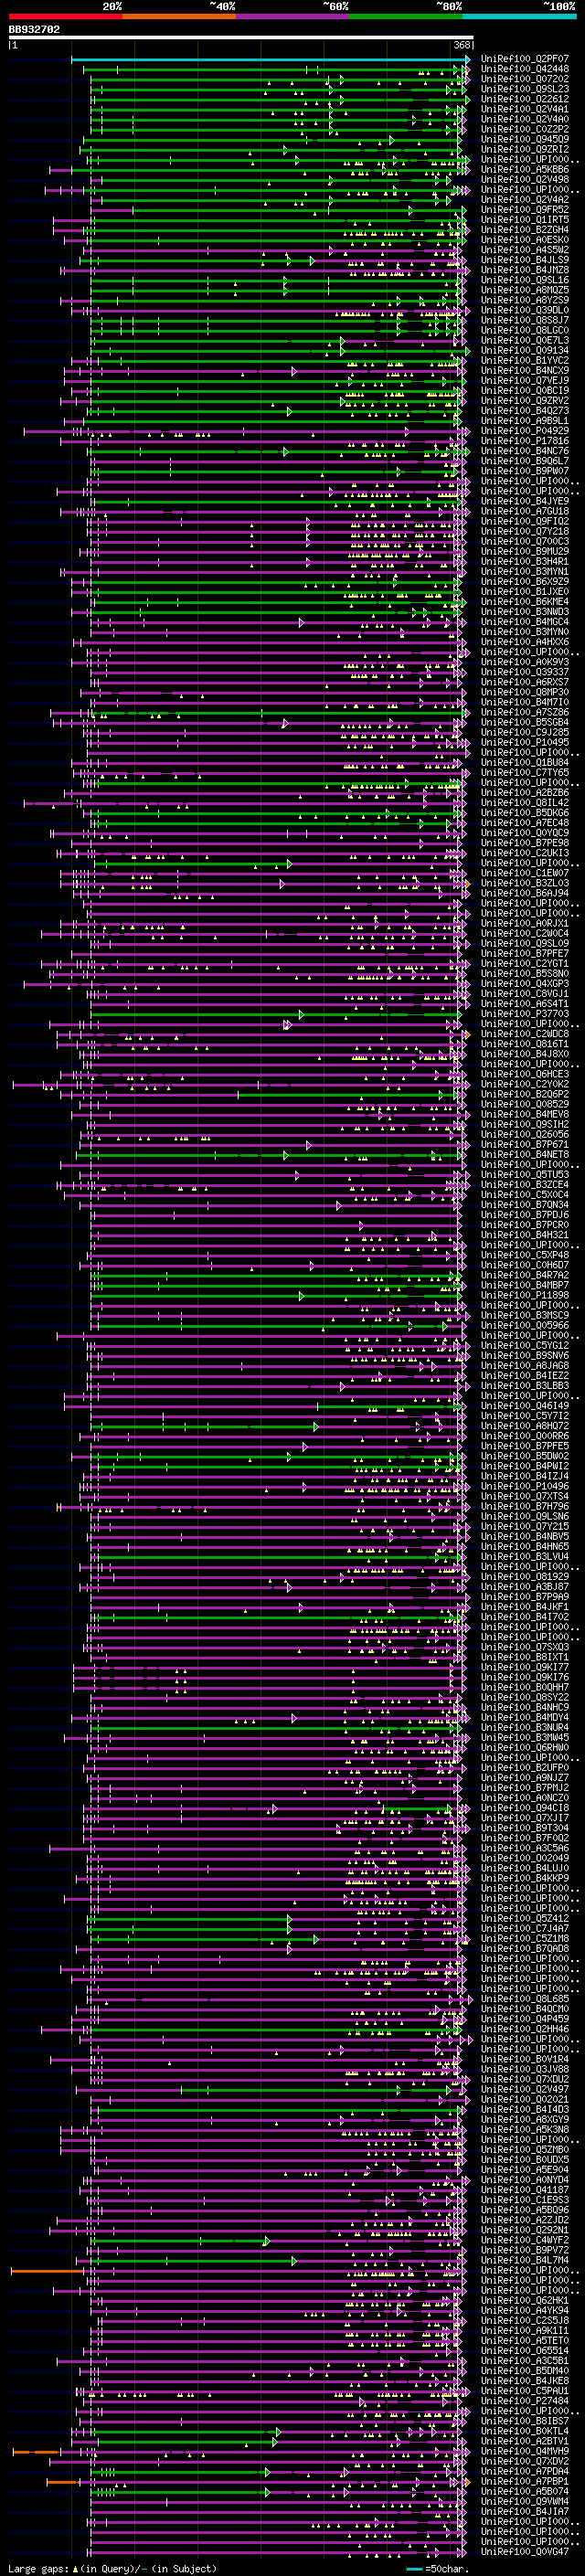Screen dimensions: 585x2576
Task: Click the orange ~40% identity legend segment
Action: (x=178, y=16)
